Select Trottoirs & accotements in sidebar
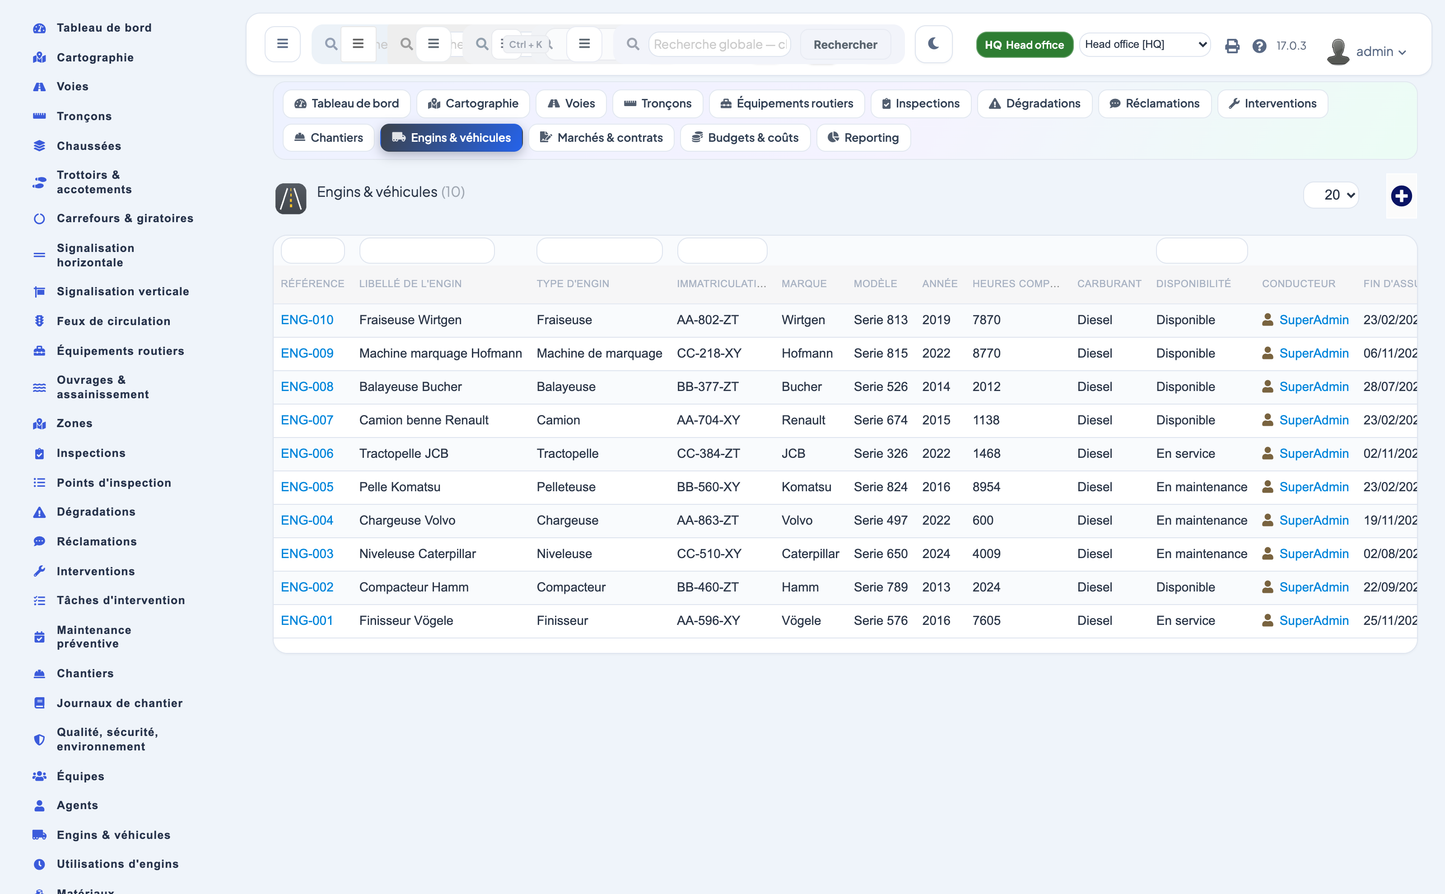This screenshot has height=894, width=1445. click(x=94, y=182)
